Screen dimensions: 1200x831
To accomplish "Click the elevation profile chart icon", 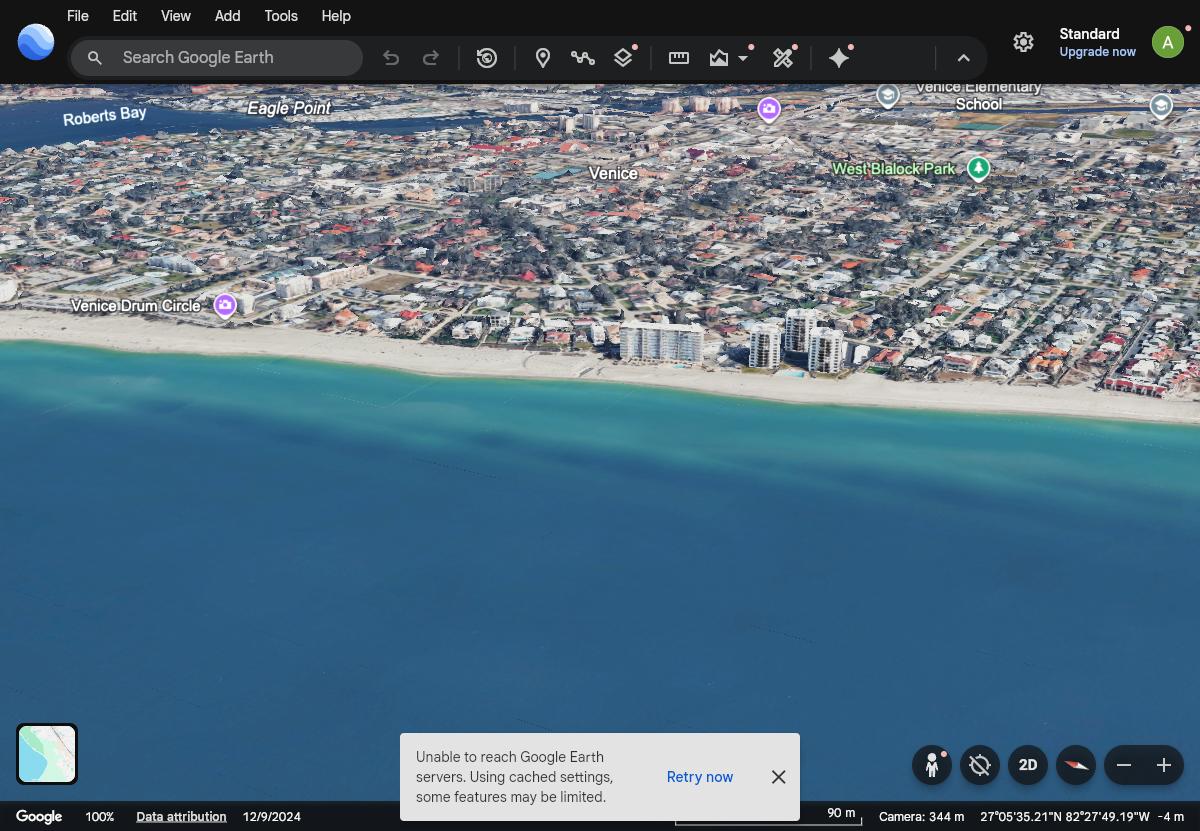I will coord(719,58).
